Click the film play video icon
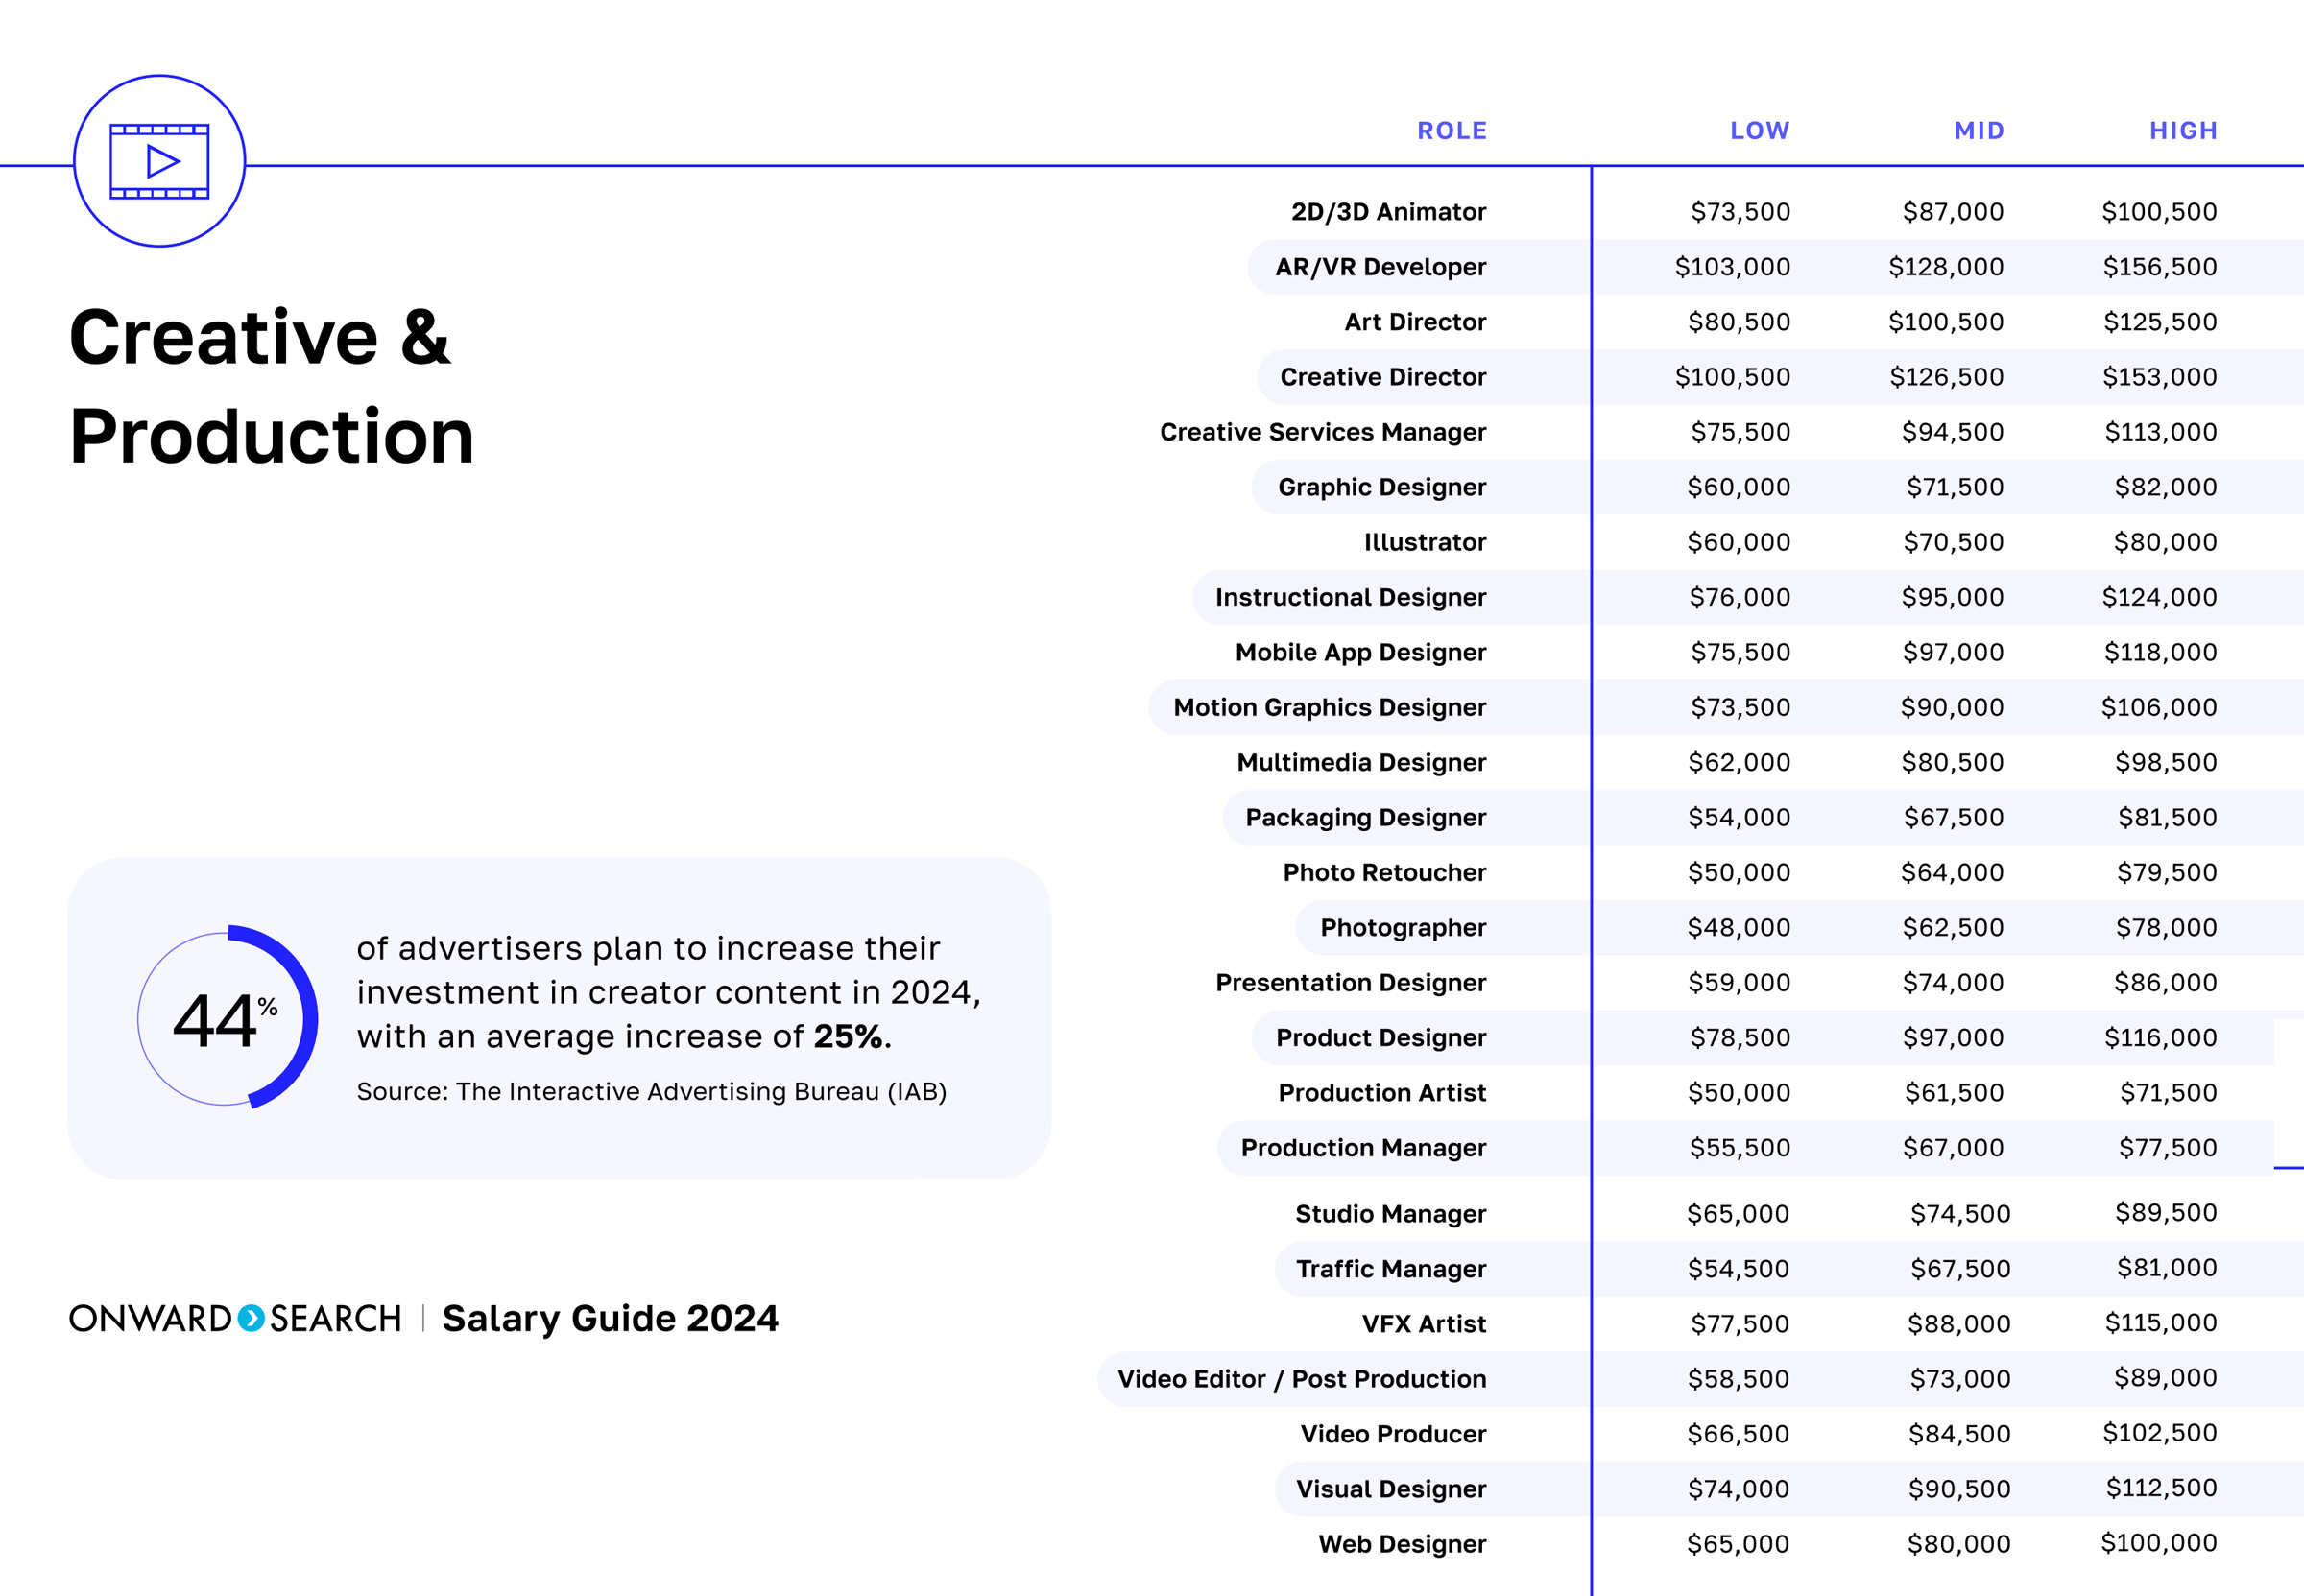 click(159, 161)
